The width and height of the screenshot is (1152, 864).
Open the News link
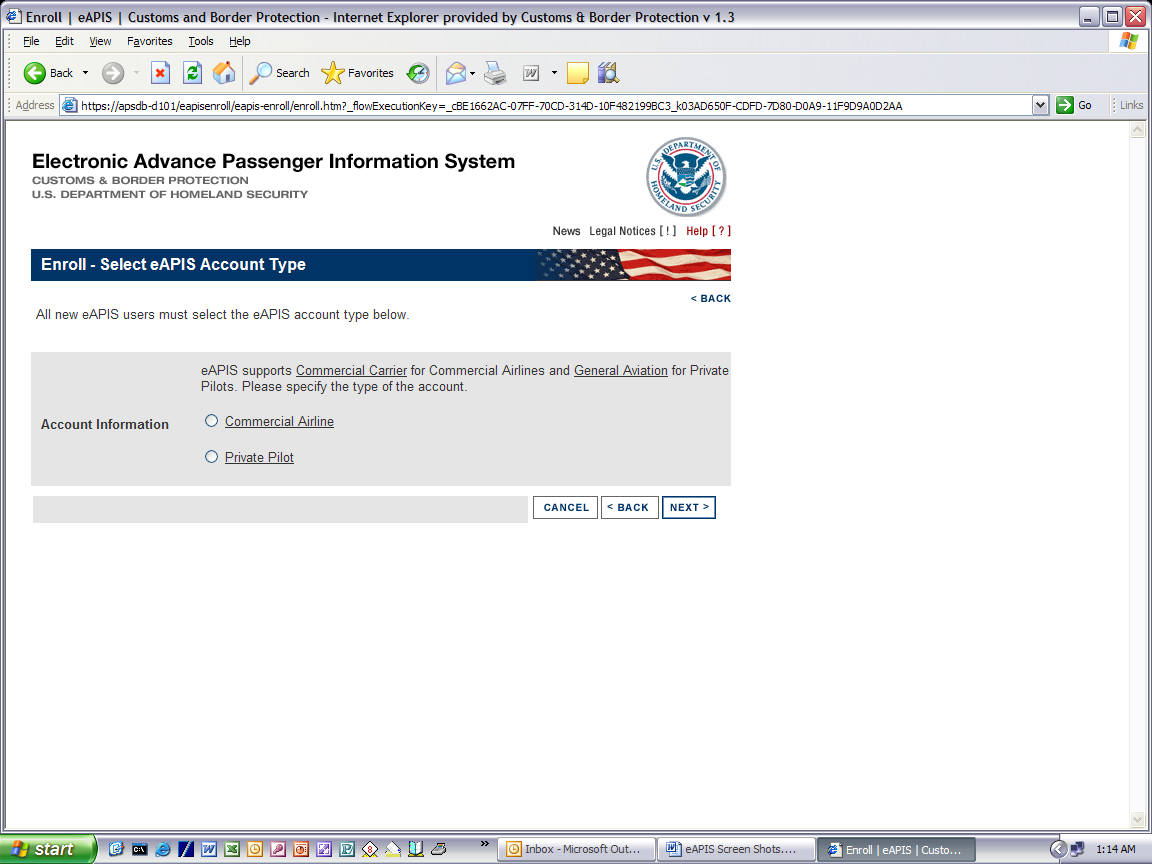click(566, 231)
